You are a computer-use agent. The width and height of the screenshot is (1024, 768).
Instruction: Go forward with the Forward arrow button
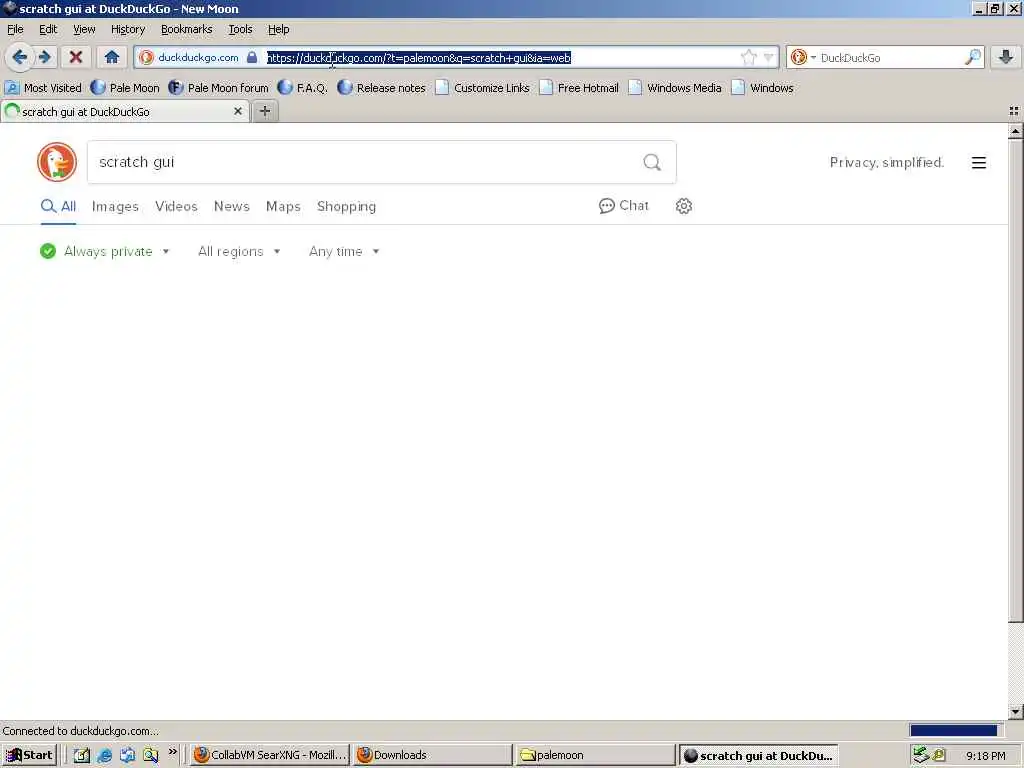pyautogui.click(x=44, y=57)
